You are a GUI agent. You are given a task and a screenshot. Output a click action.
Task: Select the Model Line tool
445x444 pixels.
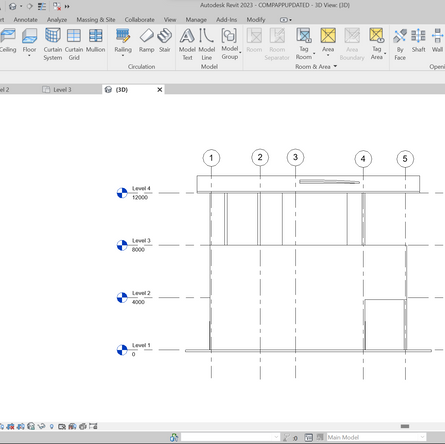(x=207, y=44)
